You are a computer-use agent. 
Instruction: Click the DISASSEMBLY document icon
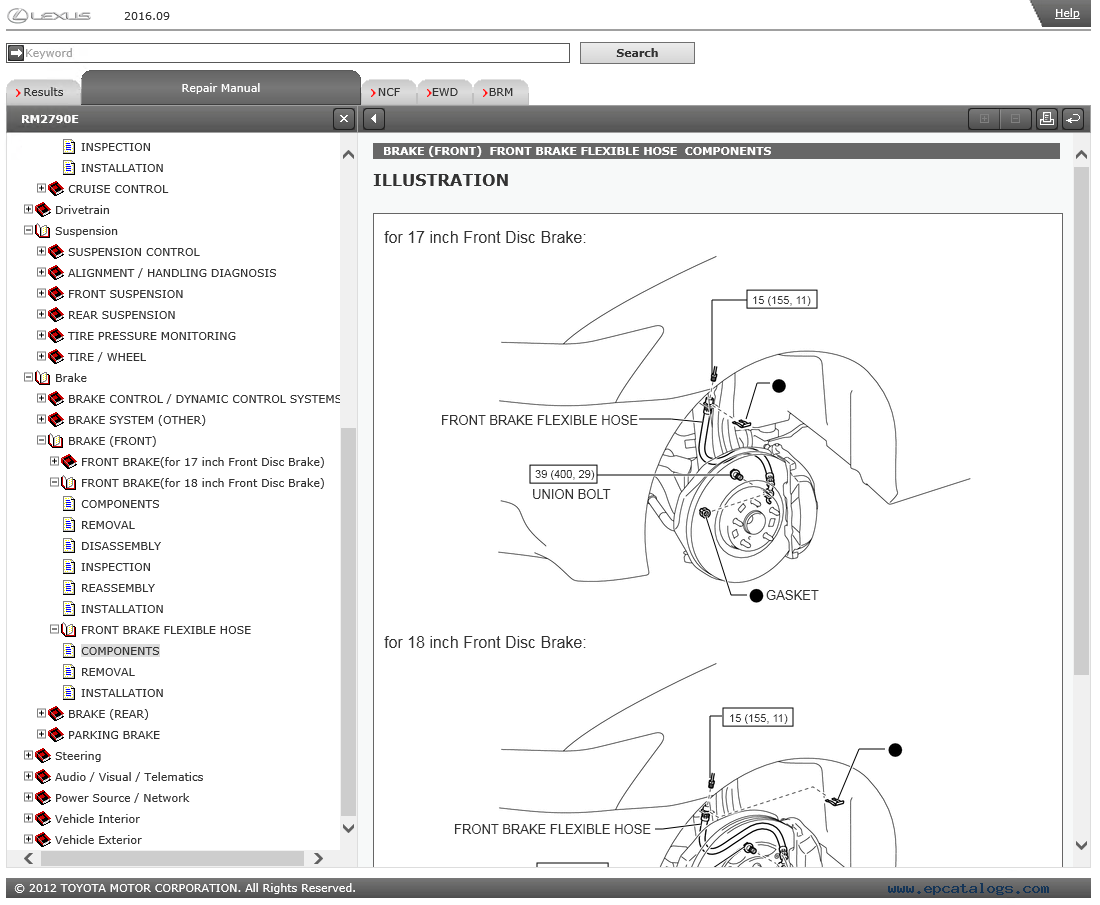point(69,546)
